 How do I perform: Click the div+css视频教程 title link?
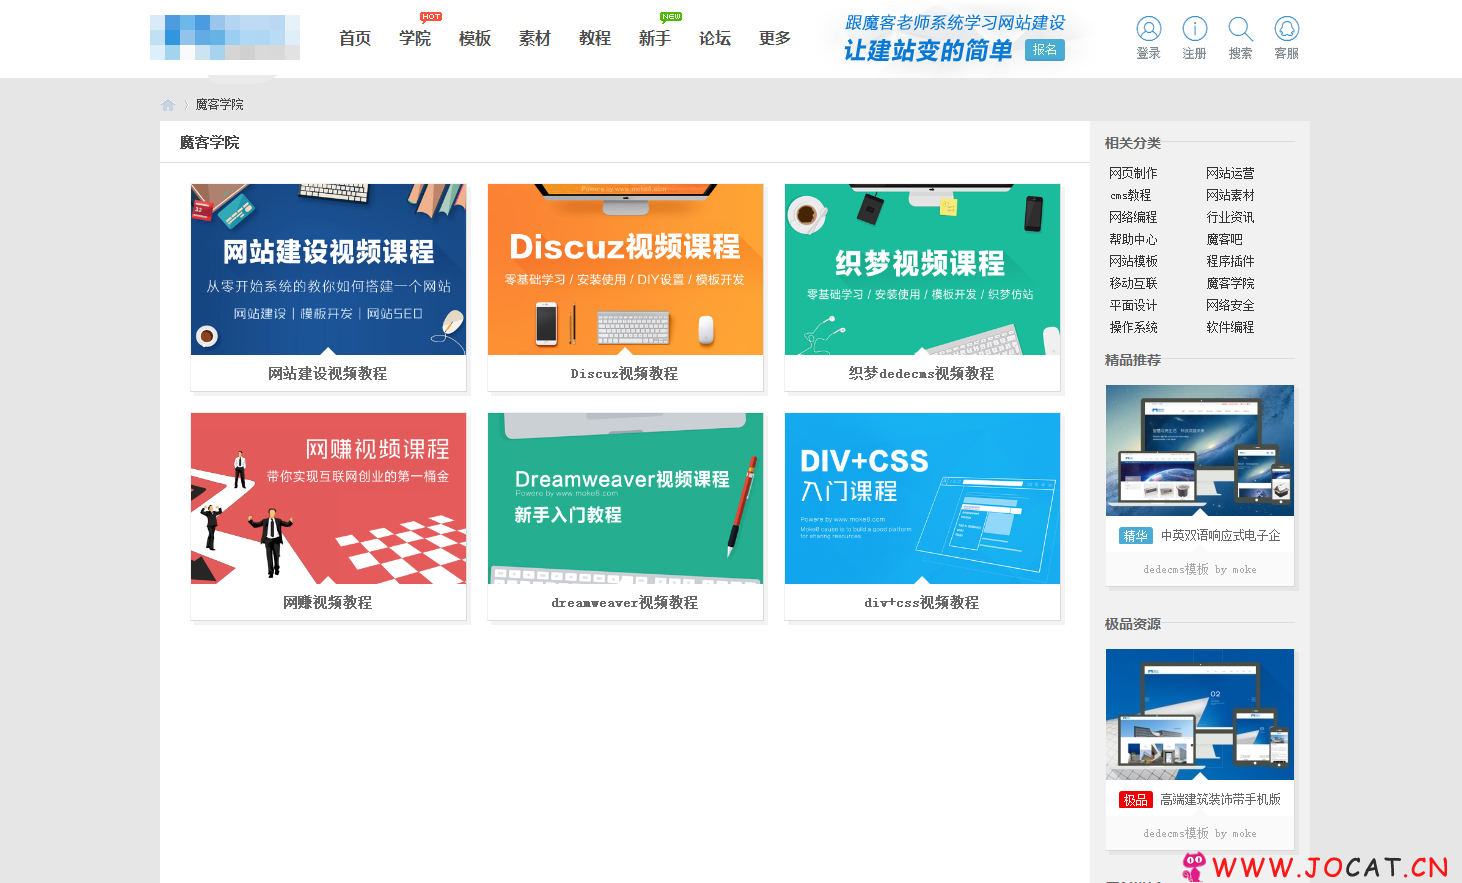(921, 602)
